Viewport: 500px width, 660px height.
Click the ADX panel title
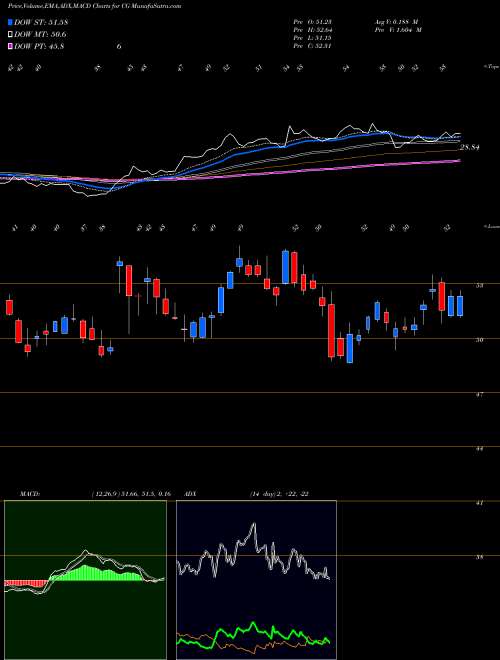click(x=191, y=494)
